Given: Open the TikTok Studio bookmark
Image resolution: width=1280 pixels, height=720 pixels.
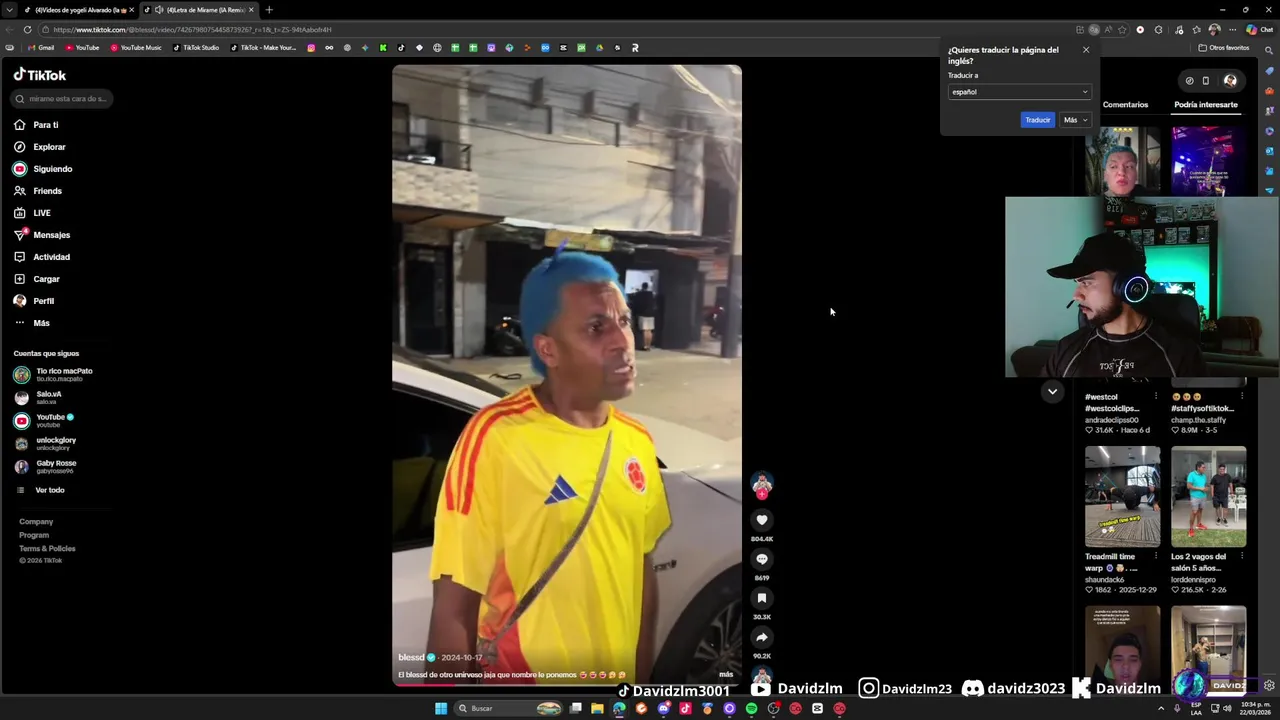Looking at the screenshot, I should point(196,48).
